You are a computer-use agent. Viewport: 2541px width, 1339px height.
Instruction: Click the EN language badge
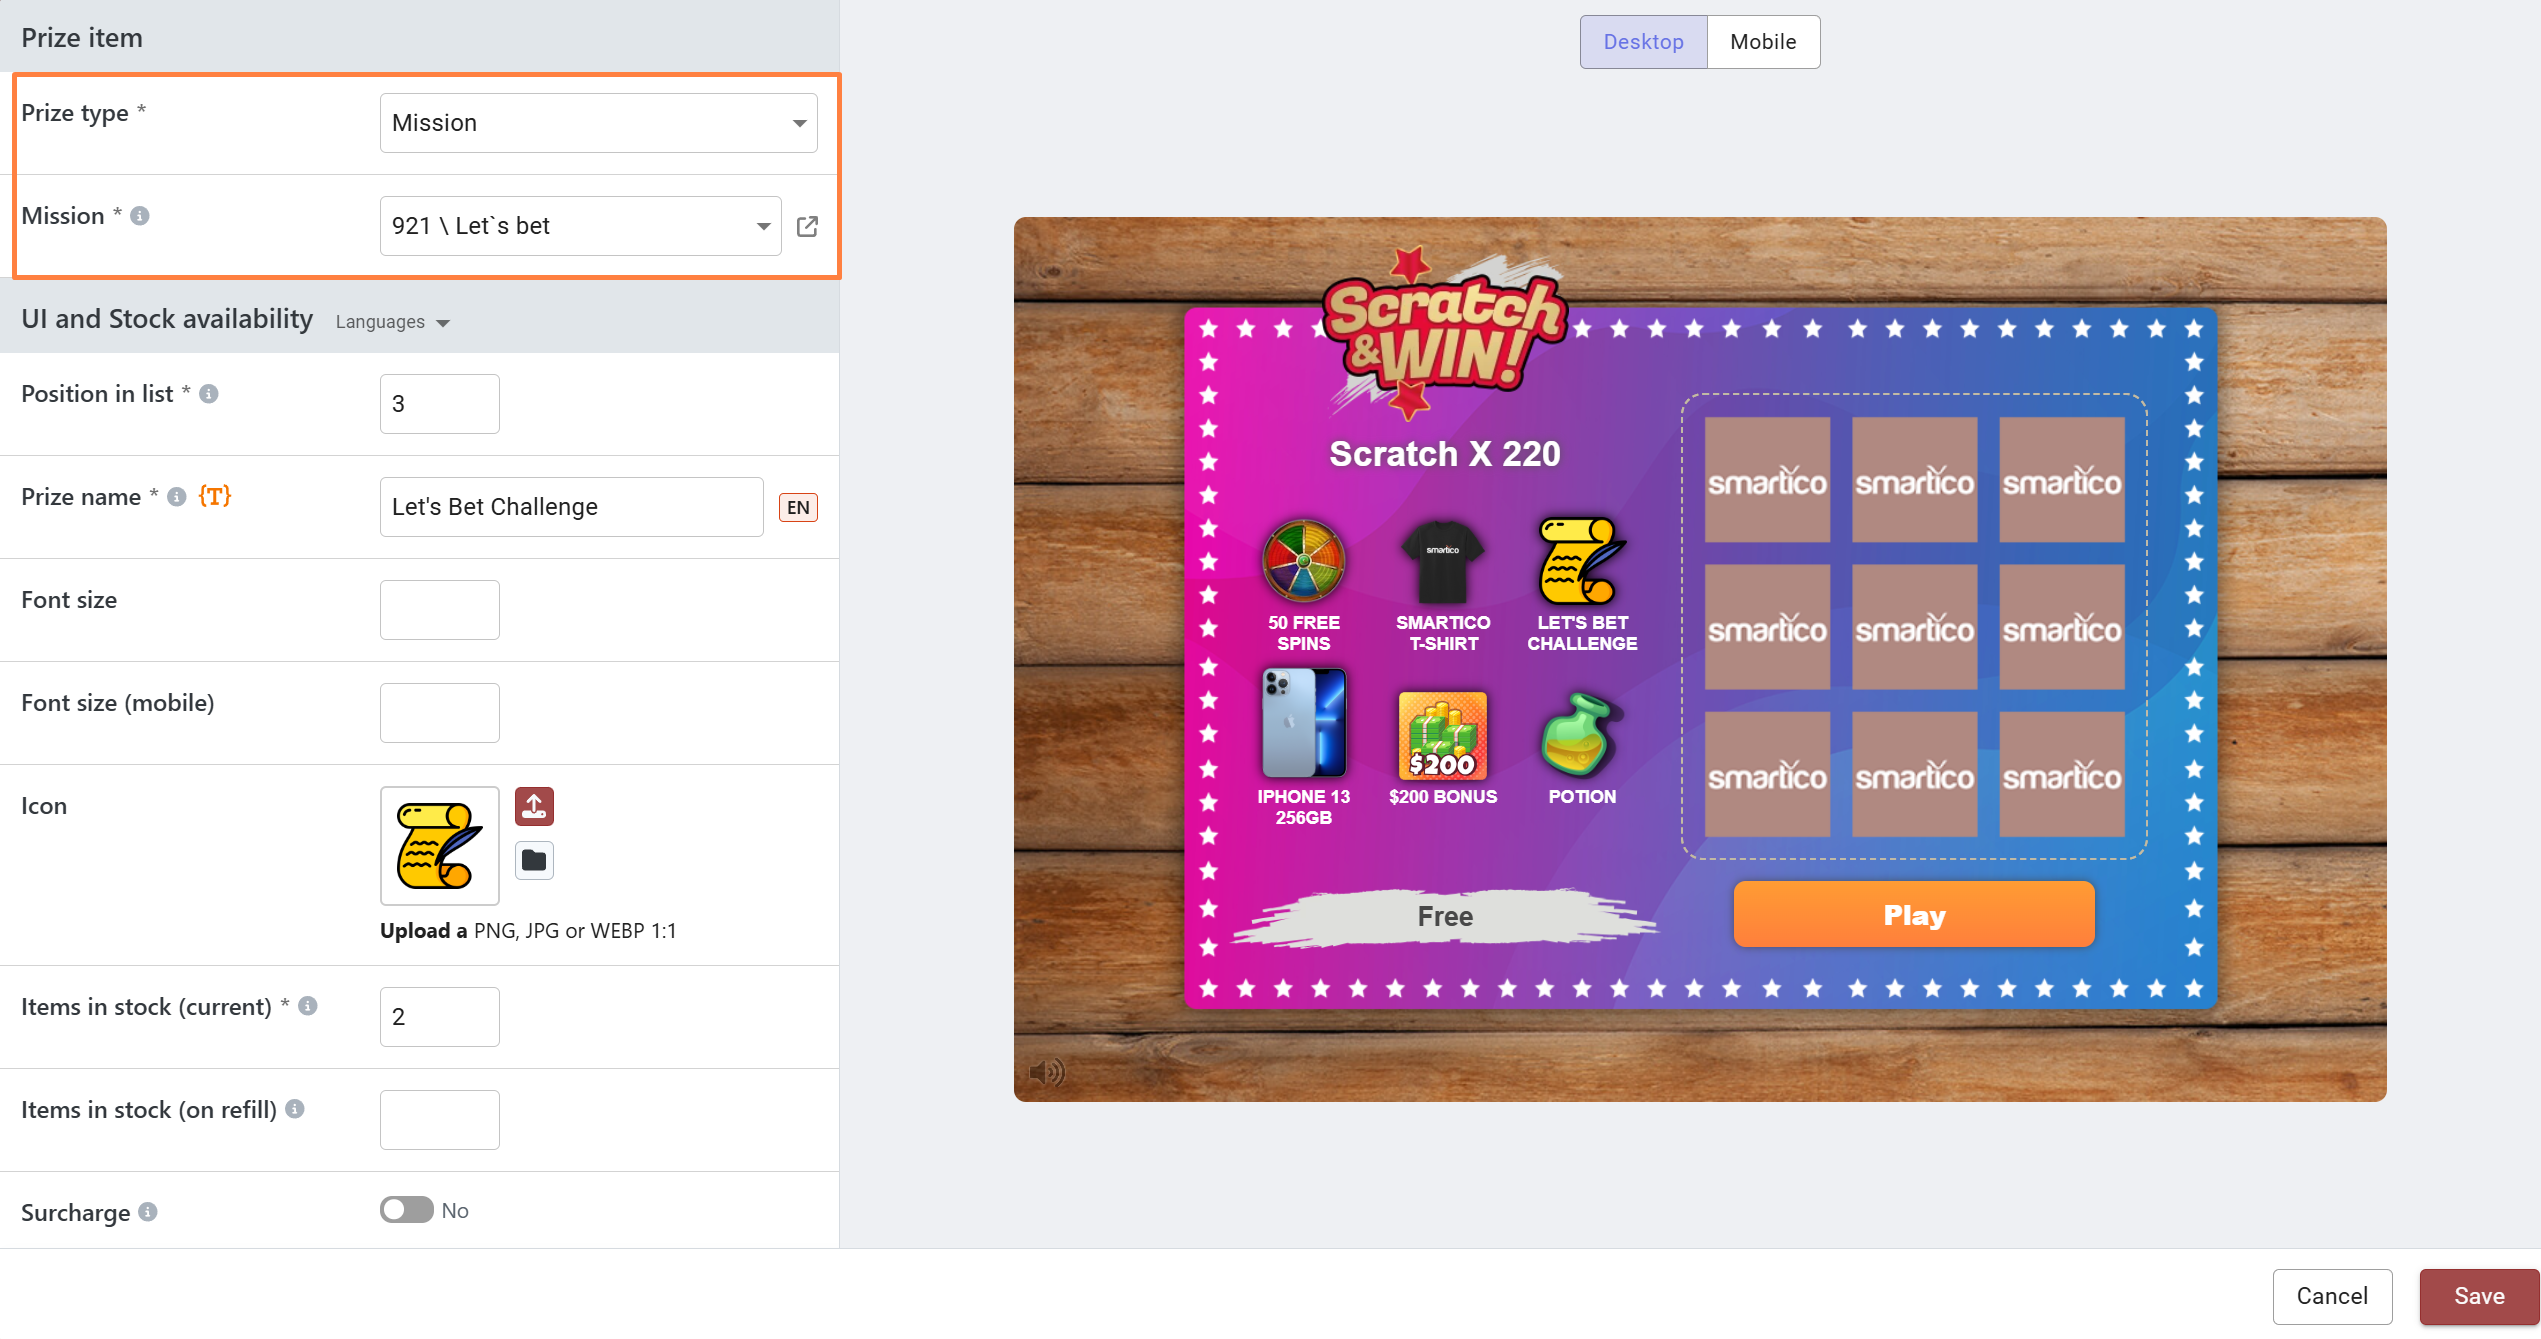click(798, 508)
